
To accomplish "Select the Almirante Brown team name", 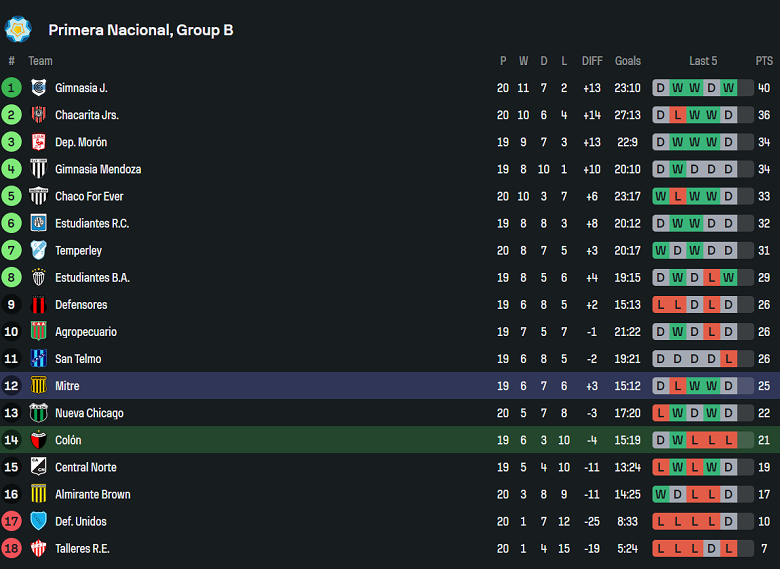I will click(92, 494).
